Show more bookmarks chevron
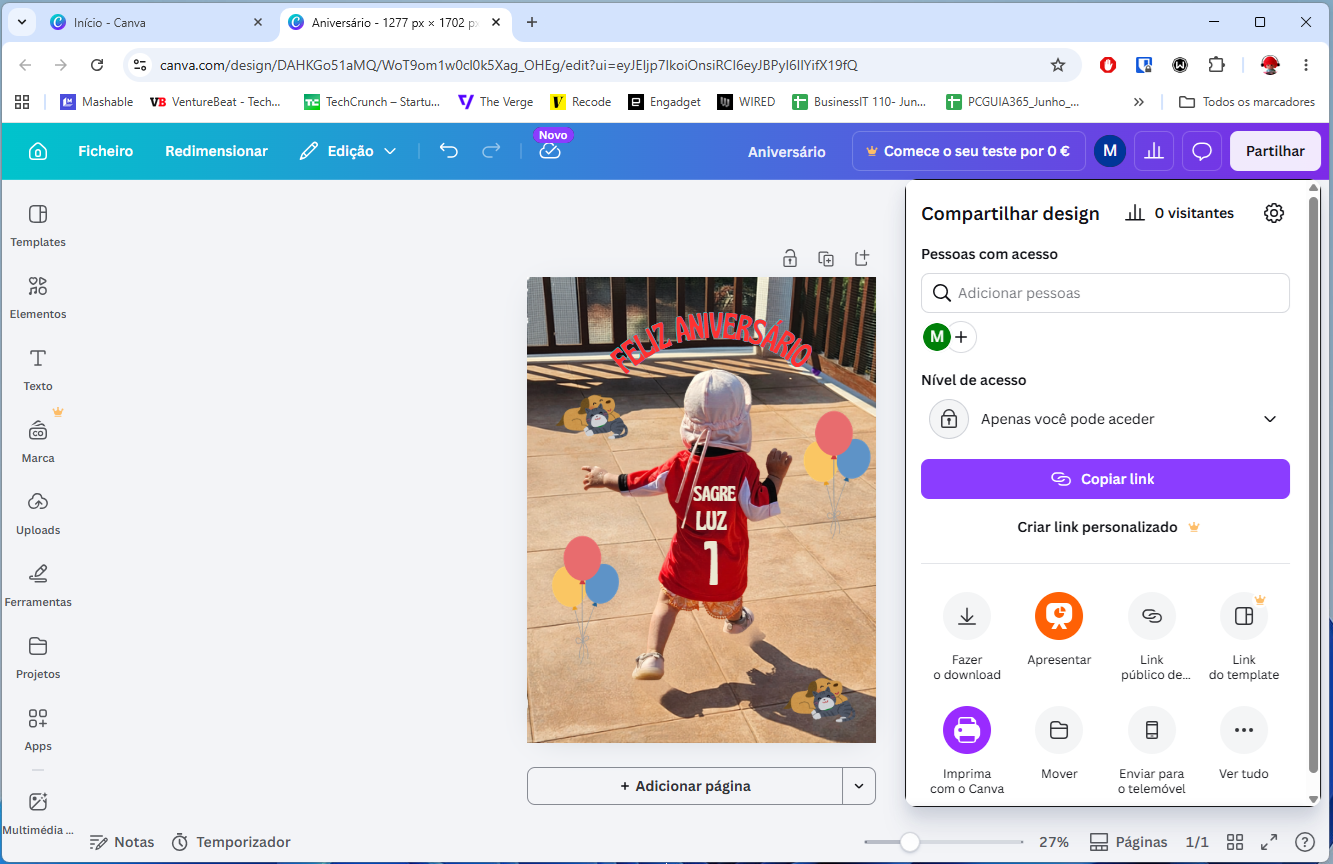Screen dimensions: 1333x864 click(x=1138, y=102)
